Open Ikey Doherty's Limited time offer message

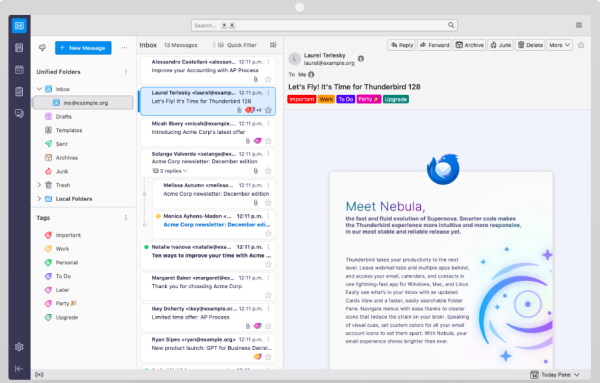tap(208, 317)
